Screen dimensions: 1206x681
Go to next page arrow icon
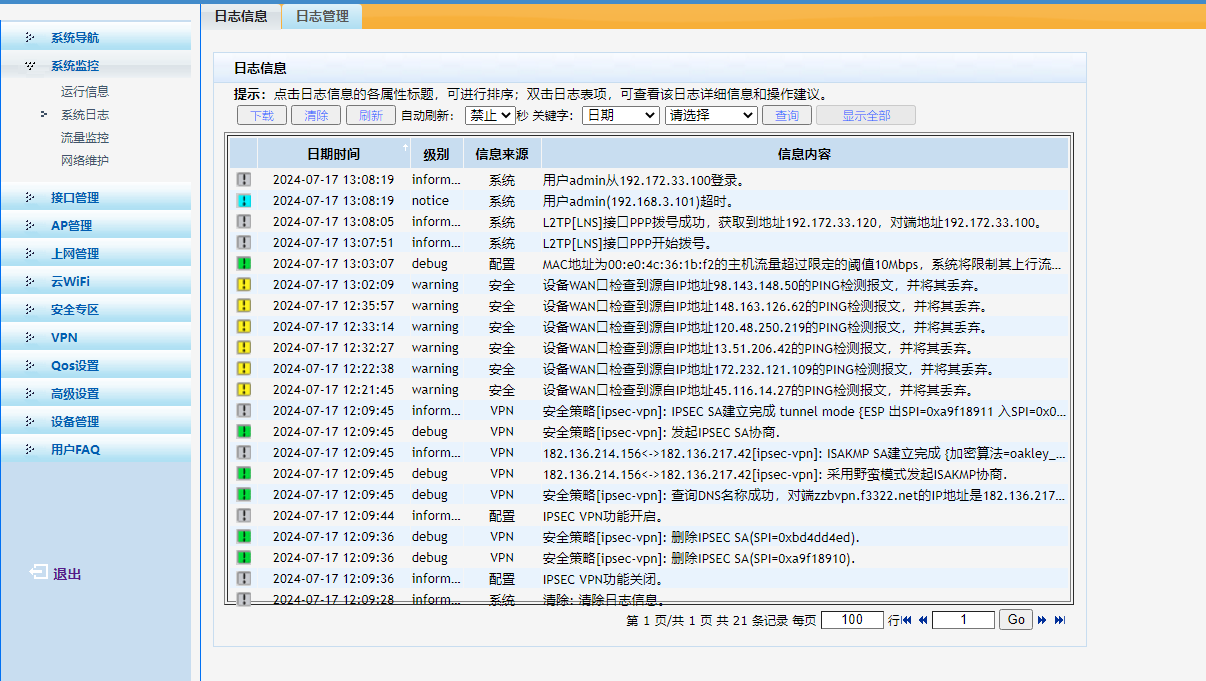[x=1042, y=620]
